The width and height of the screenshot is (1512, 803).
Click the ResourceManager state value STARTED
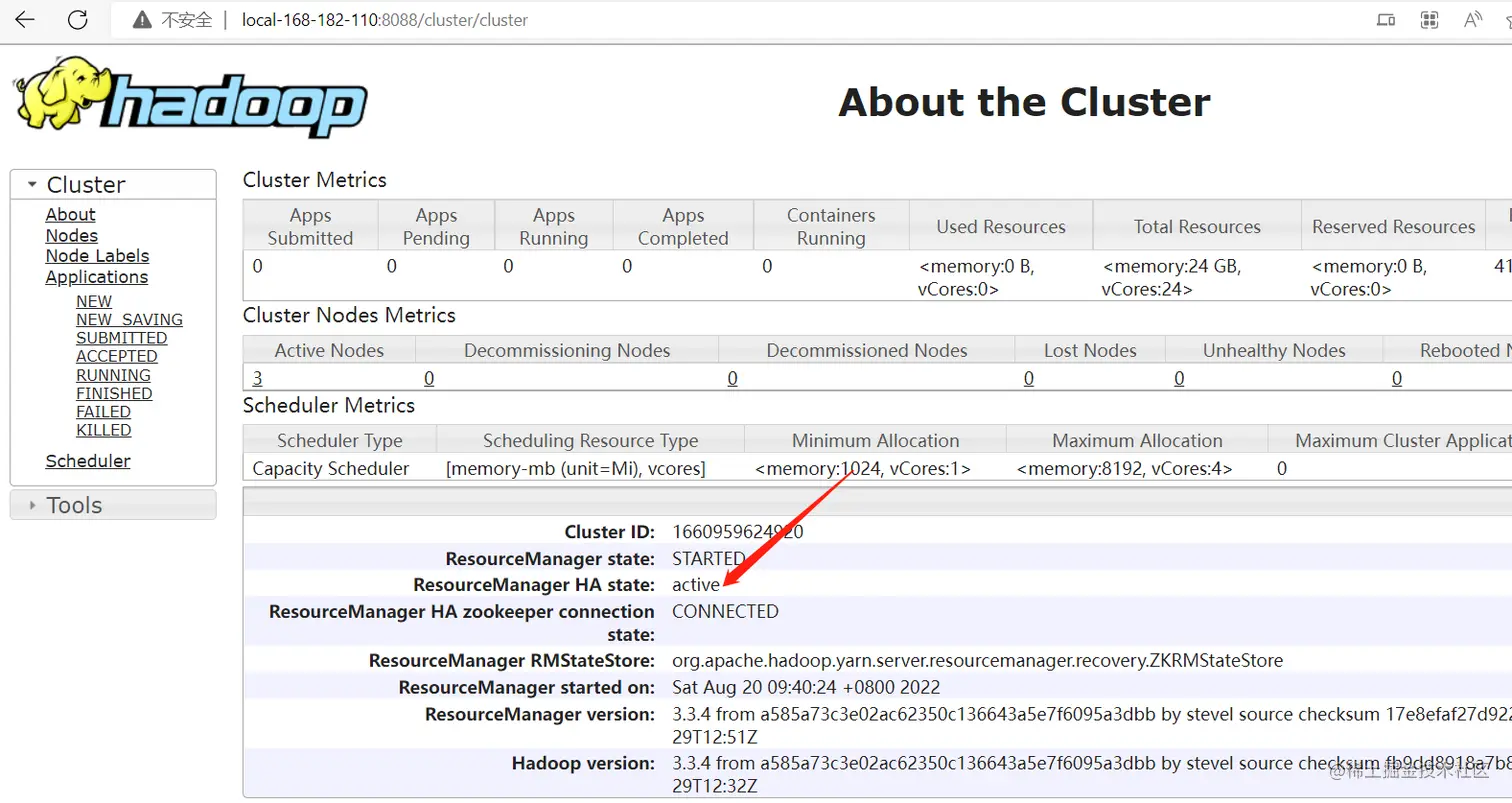[x=709, y=558]
